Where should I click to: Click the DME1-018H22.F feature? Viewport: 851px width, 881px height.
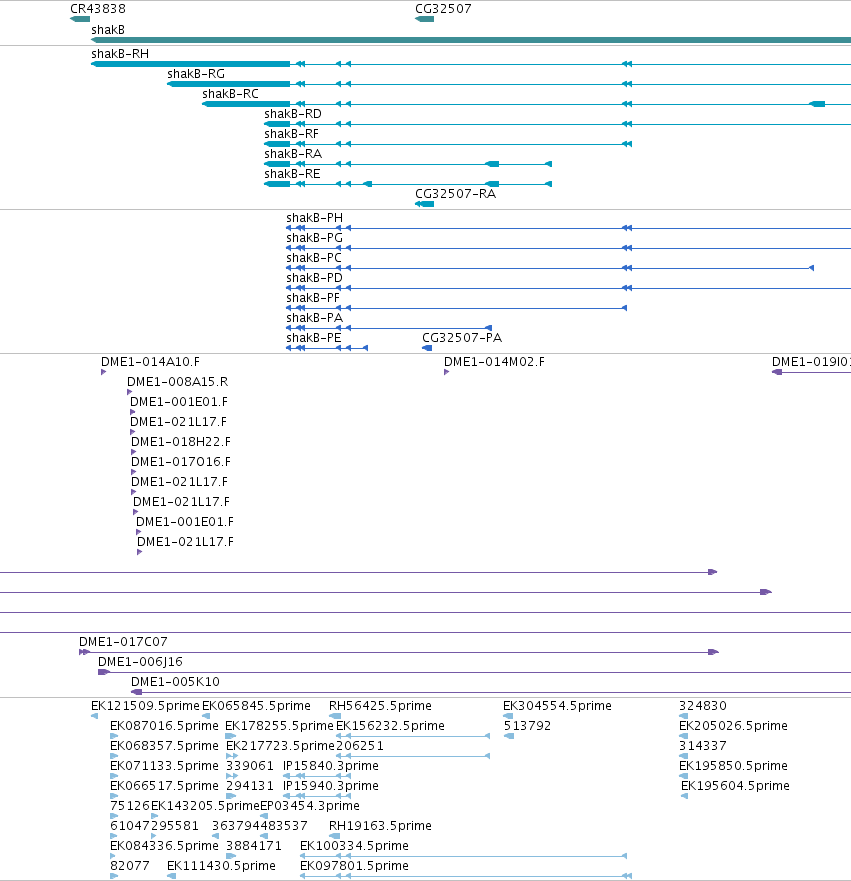tap(133, 452)
